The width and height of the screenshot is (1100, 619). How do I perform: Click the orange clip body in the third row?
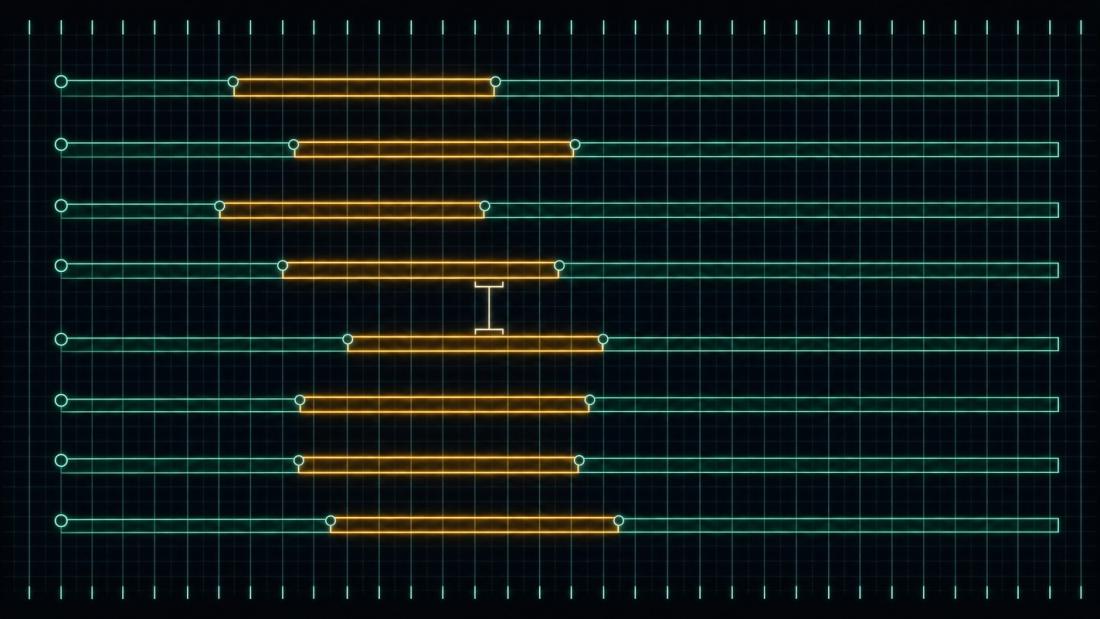[x=352, y=210]
